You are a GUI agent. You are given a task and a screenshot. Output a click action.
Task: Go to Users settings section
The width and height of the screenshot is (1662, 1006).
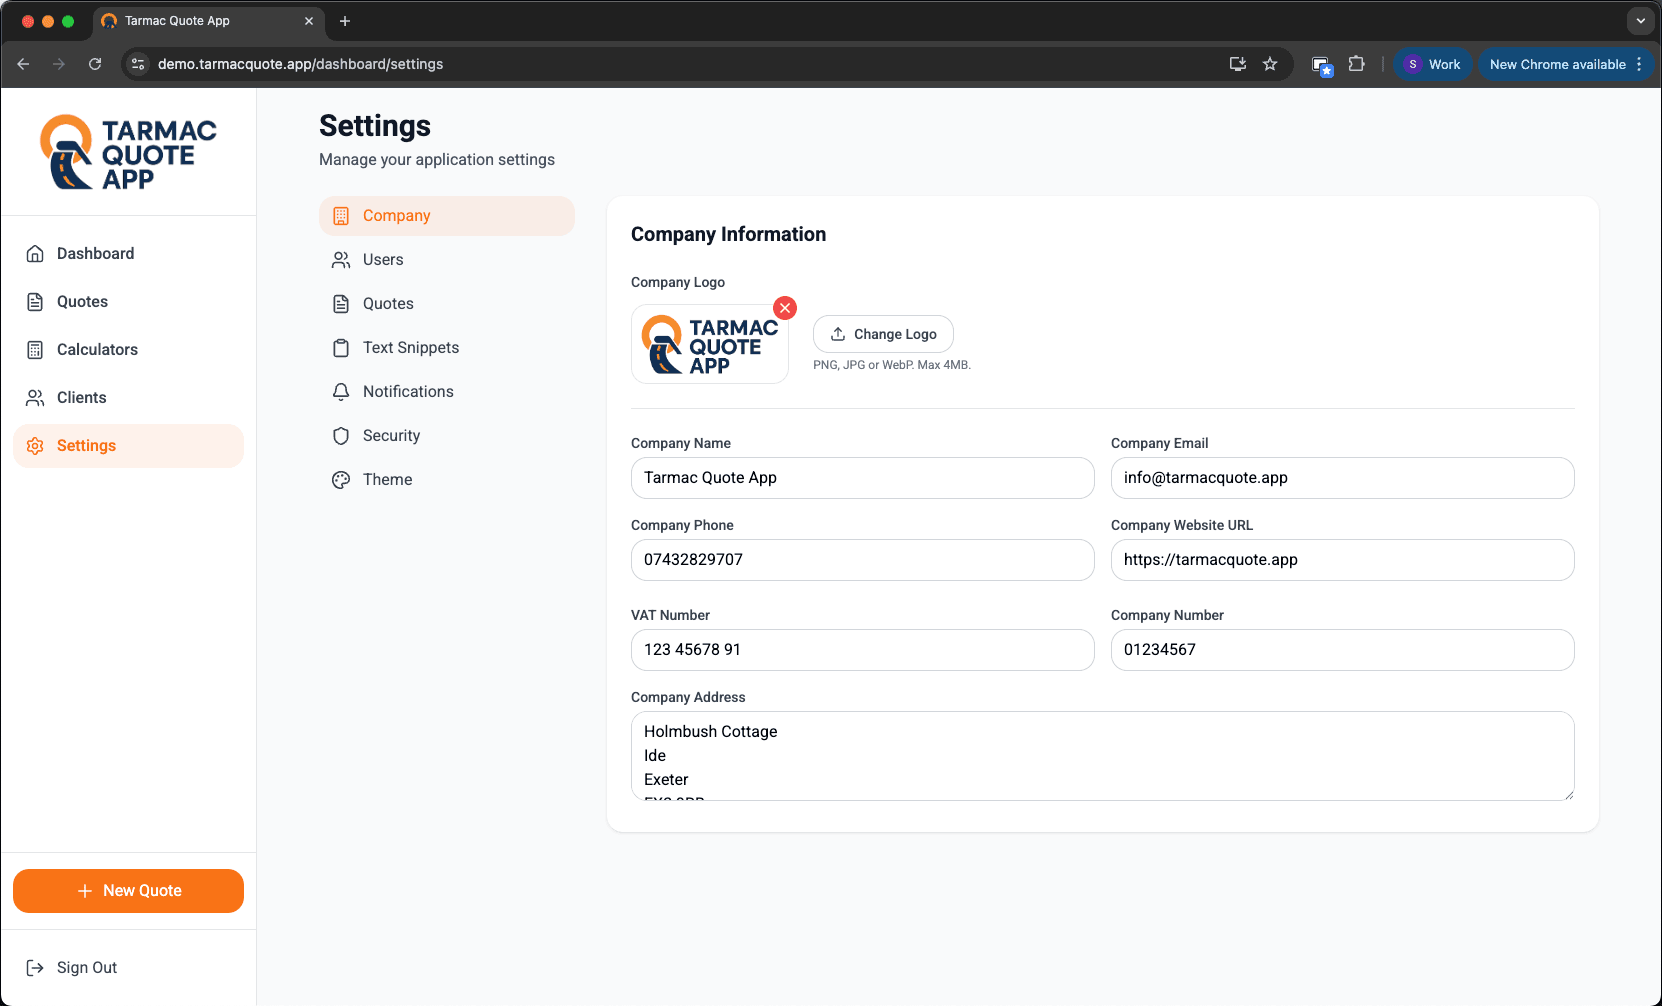pos(382,260)
